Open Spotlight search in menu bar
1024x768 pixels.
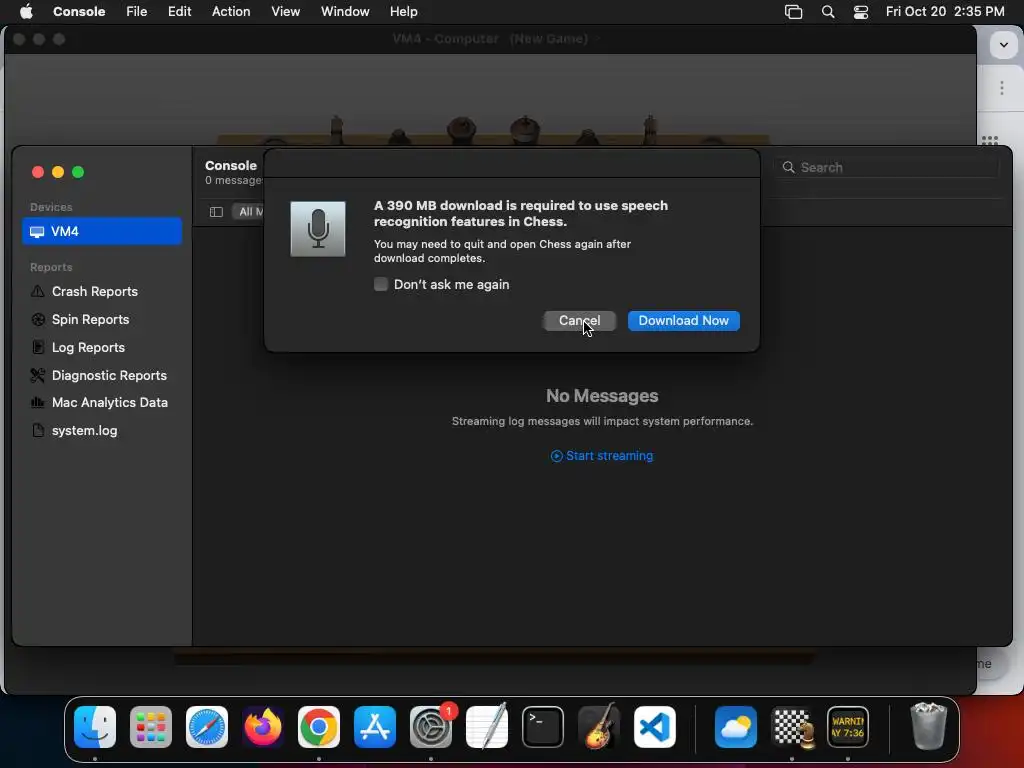(828, 12)
